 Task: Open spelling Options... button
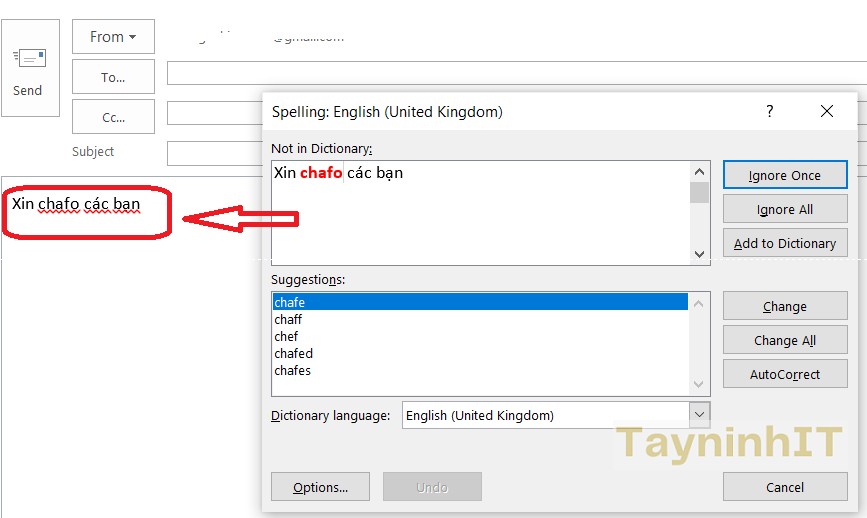pyautogui.click(x=320, y=487)
